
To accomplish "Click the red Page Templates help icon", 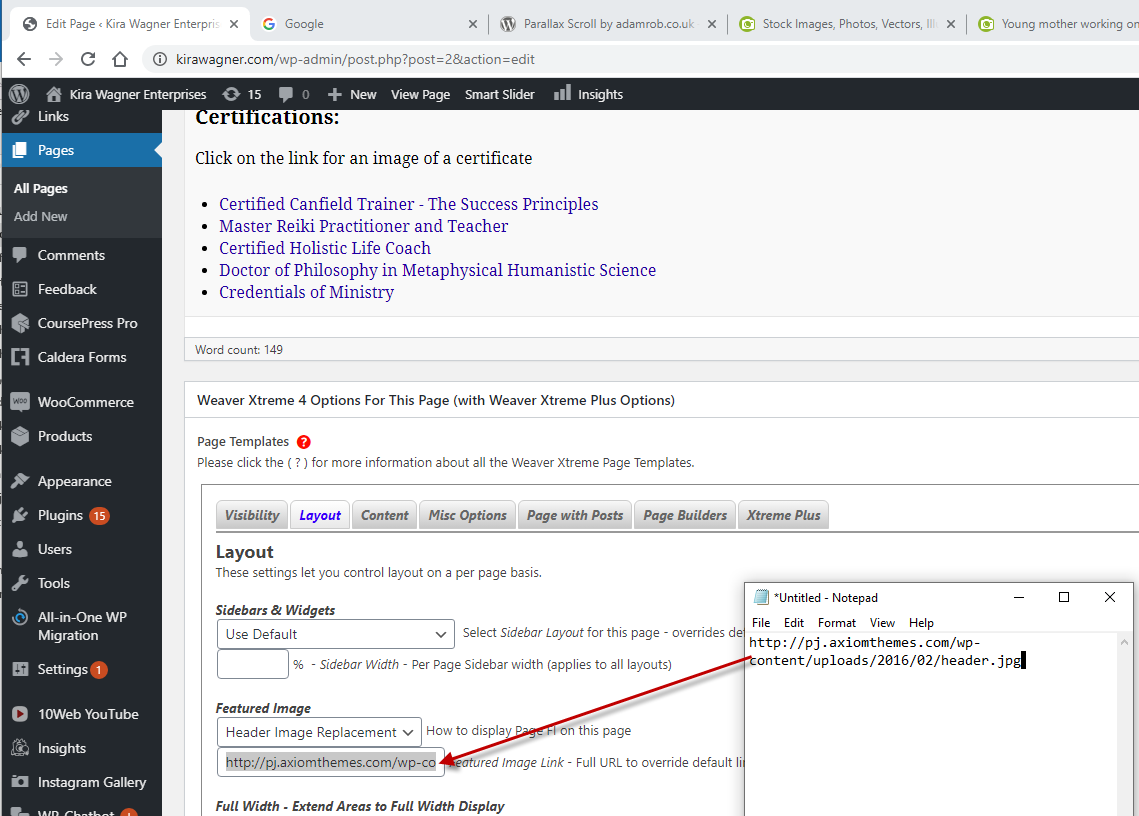I will coord(304,442).
